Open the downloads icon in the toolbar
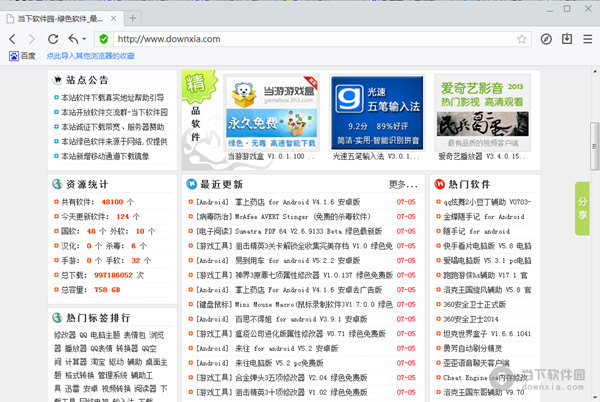The height and width of the screenshot is (402, 600). [x=566, y=39]
